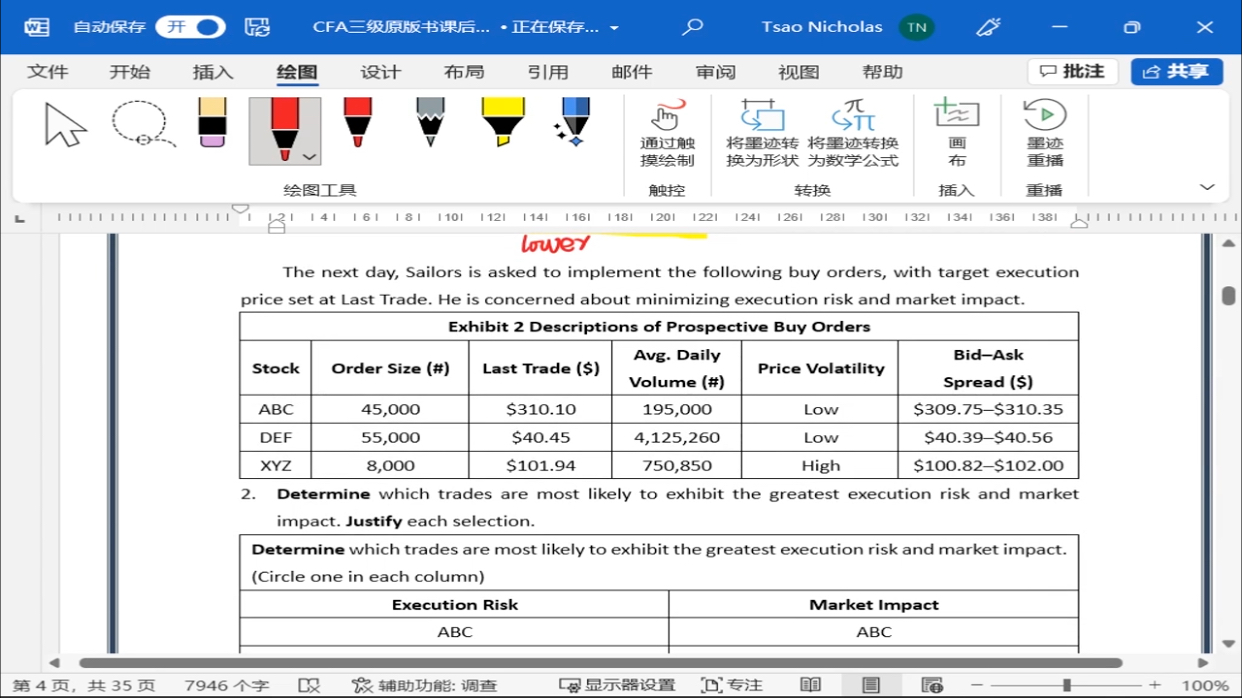Select the lasso selection tool

[141, 126]
